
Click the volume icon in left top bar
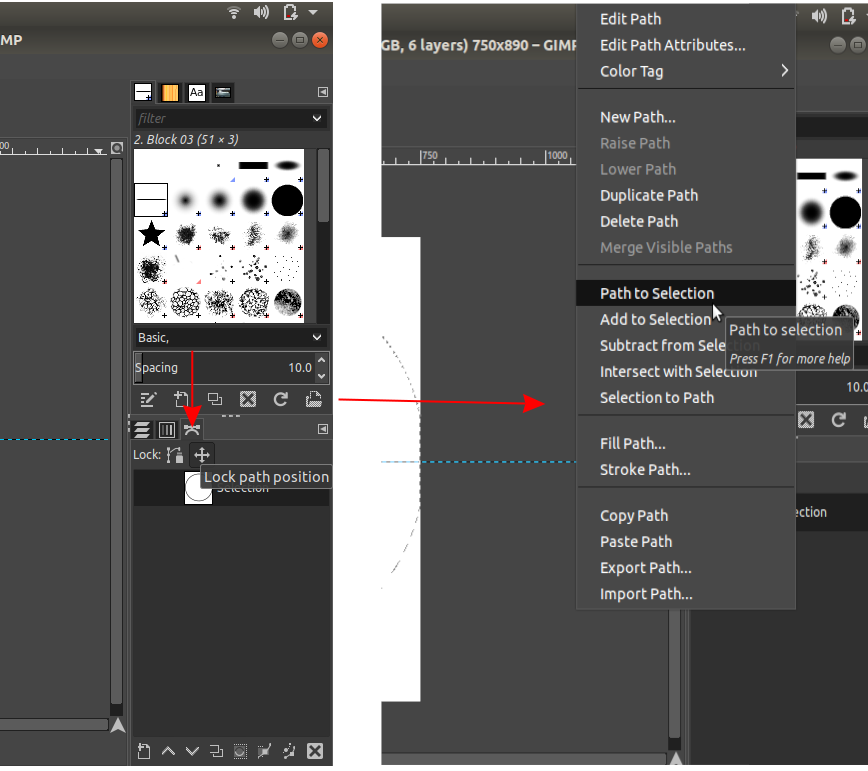[261, 12]
